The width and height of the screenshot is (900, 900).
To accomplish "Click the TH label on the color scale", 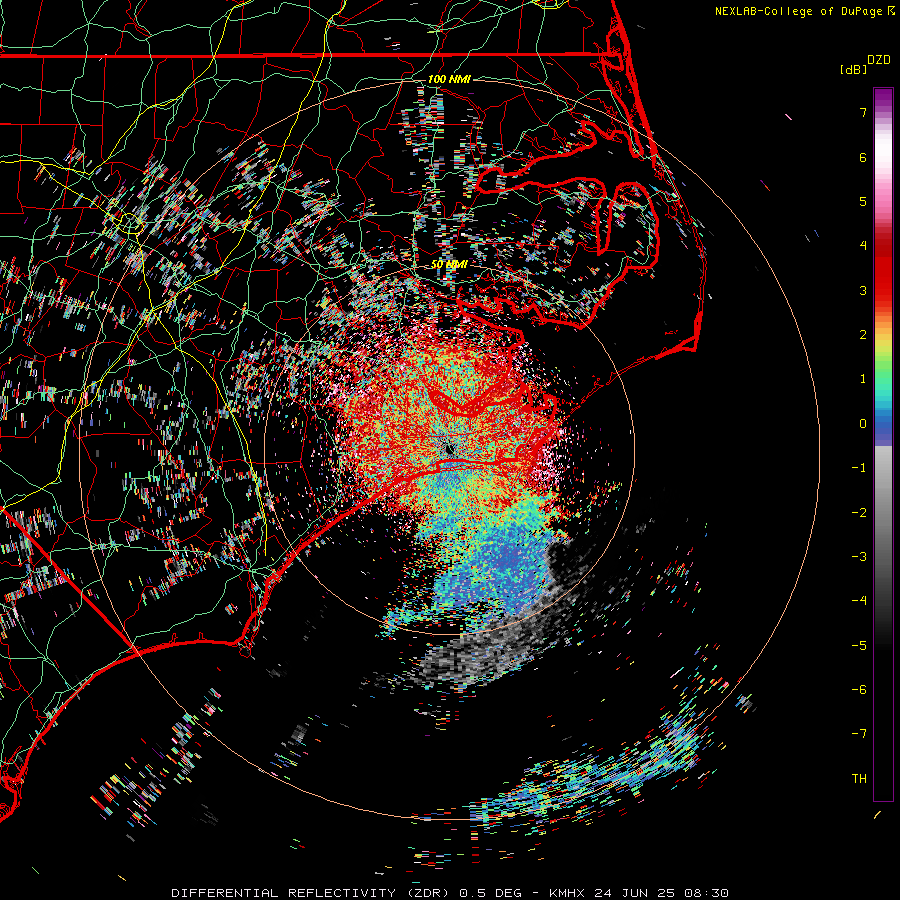I will click(x=859, y=779).
